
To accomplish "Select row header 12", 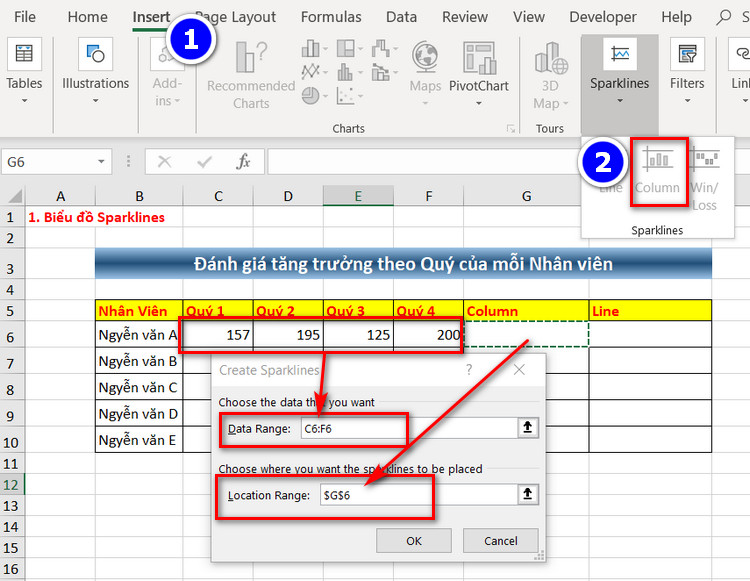I will (11, 484).
